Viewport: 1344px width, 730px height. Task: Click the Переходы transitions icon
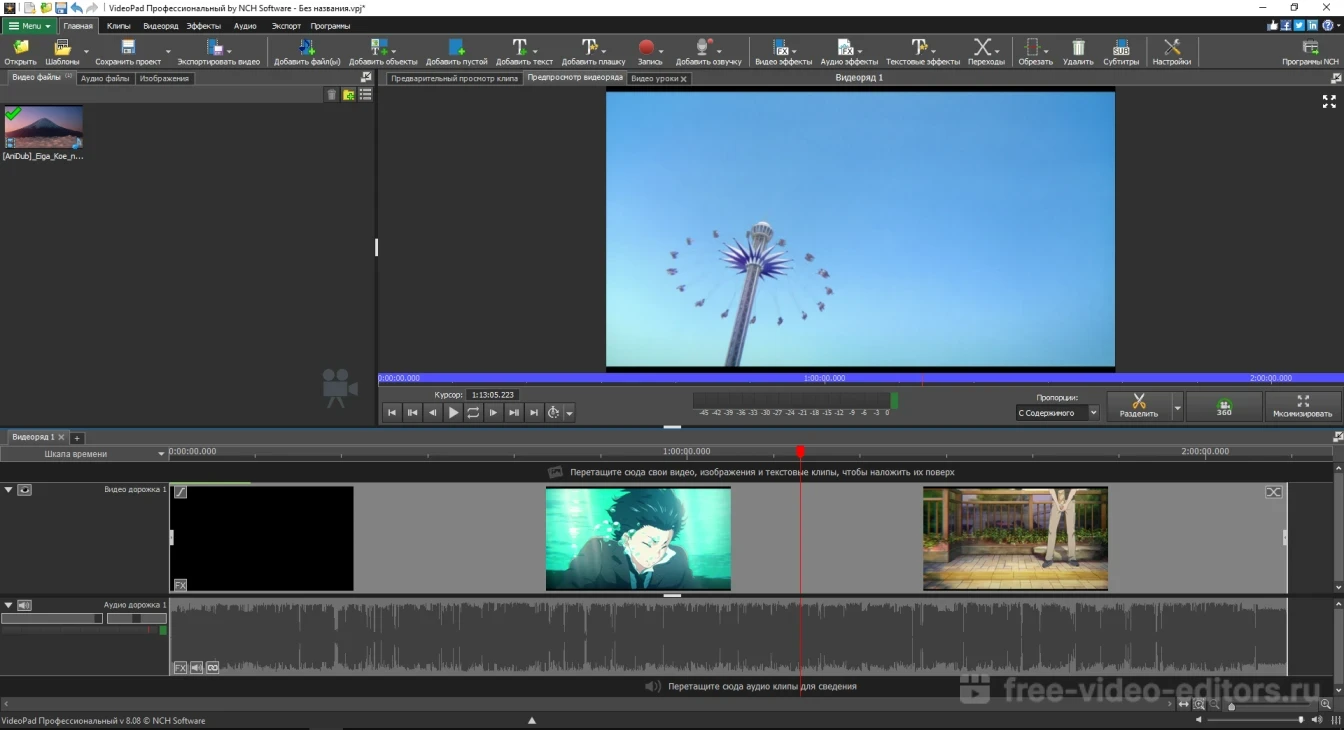984,48
